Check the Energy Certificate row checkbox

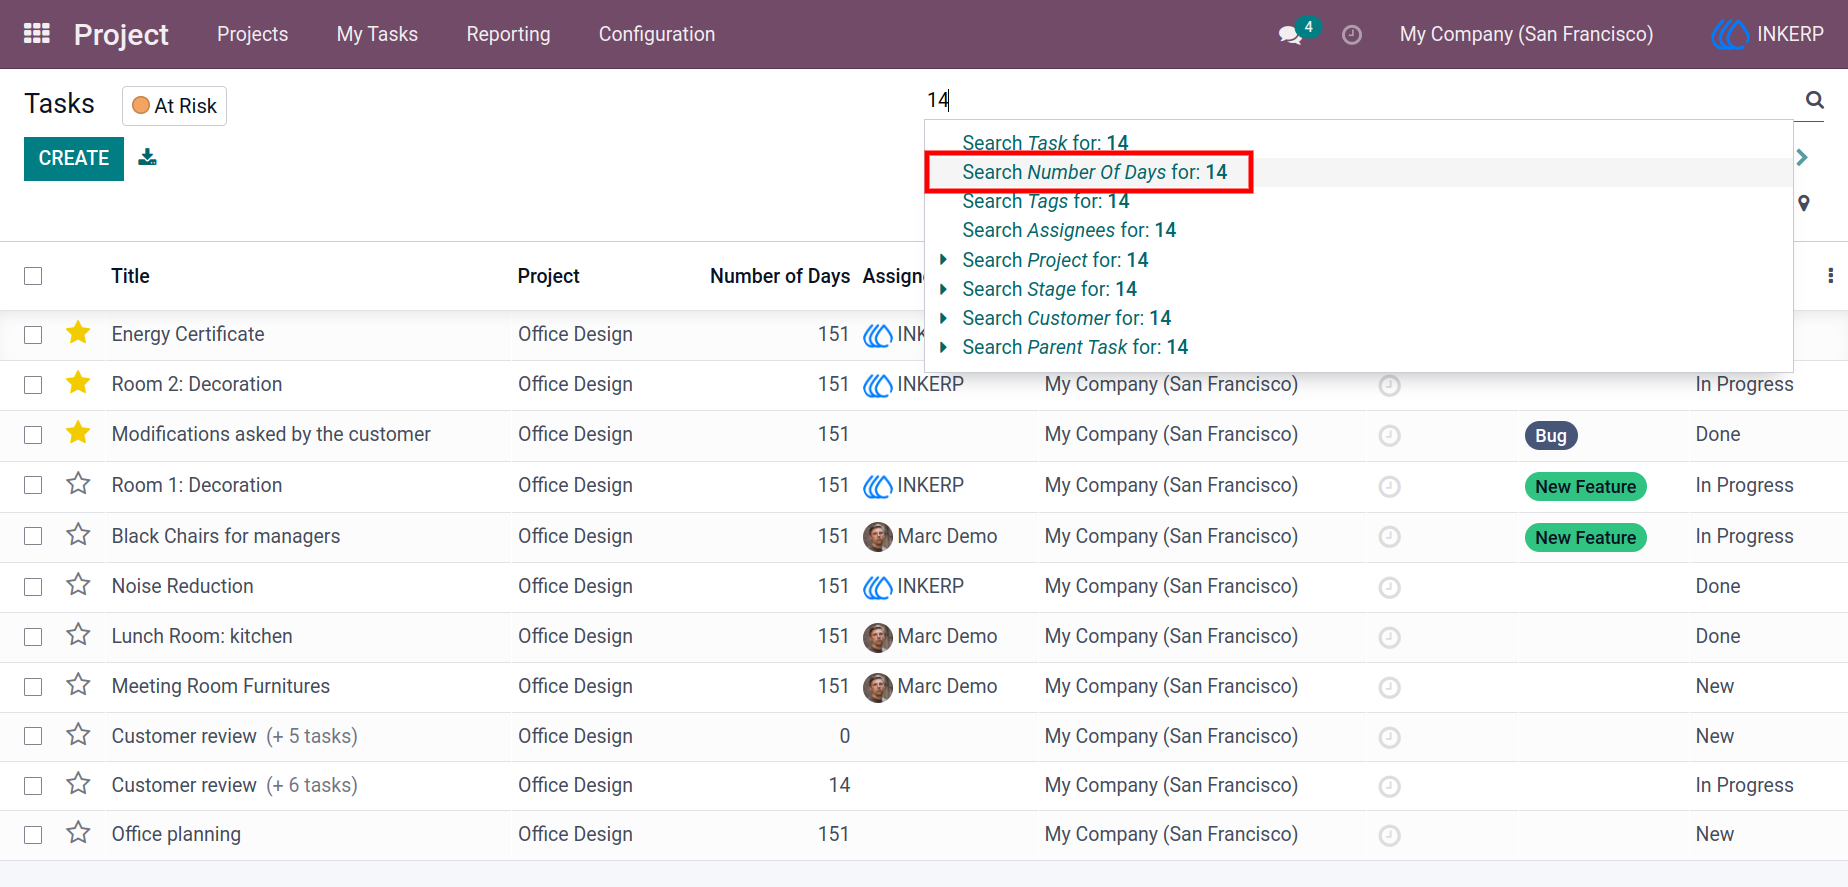(x=33, y=335)
